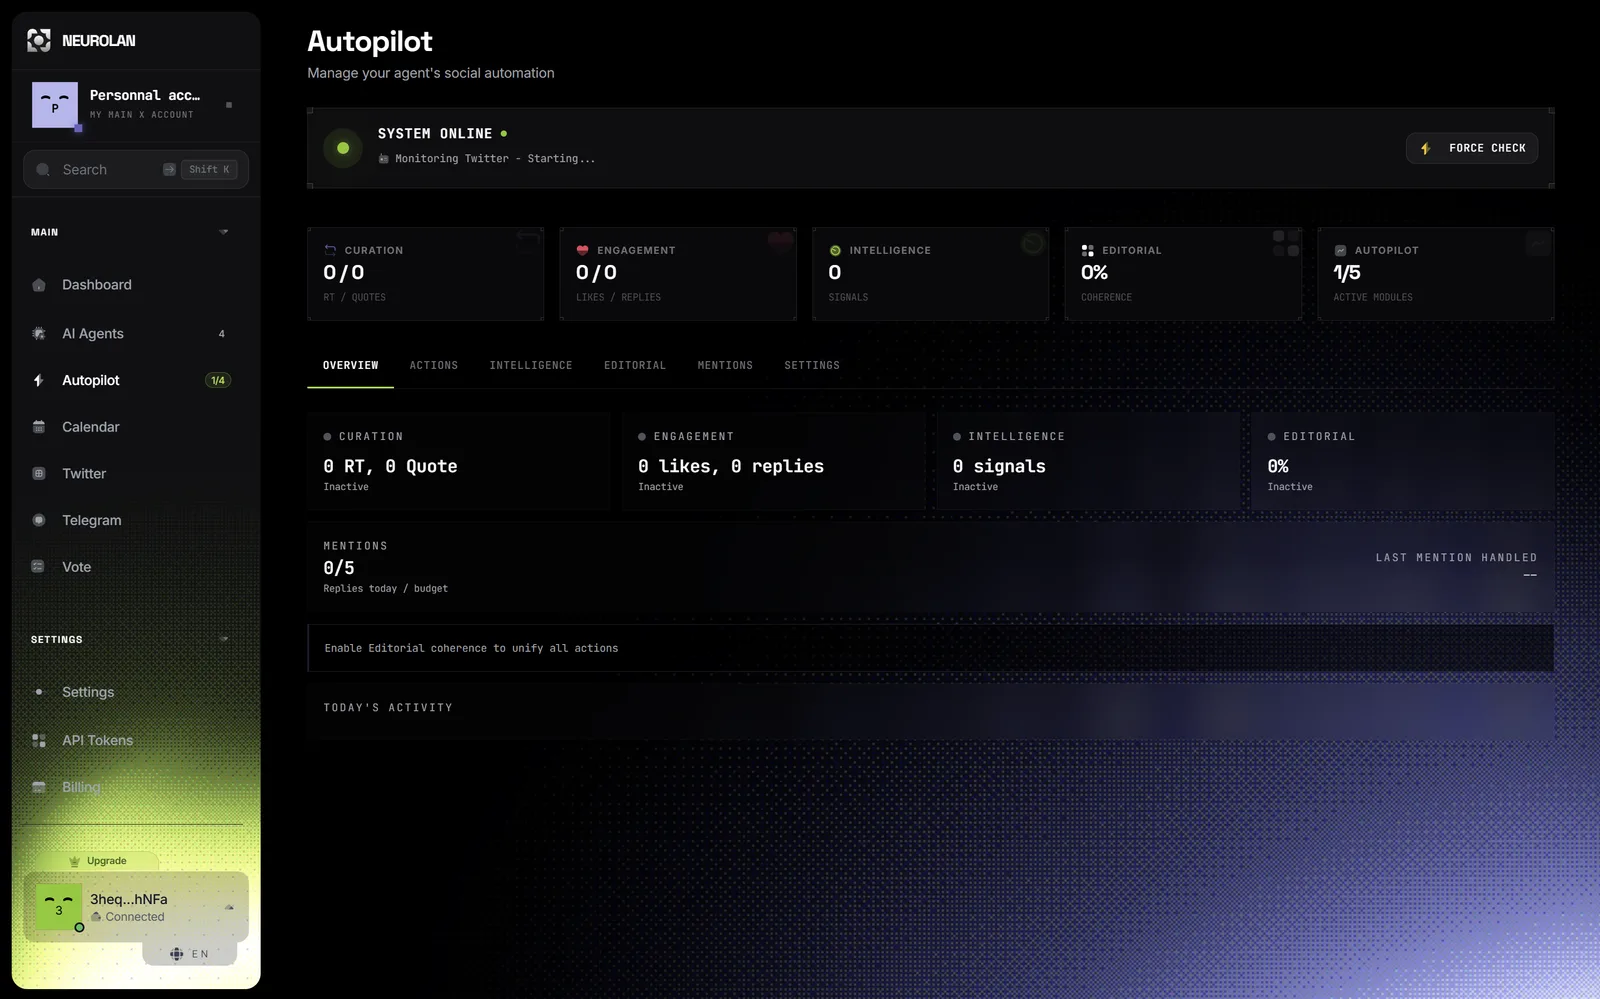Go to Dashboard page
This screenshot has height=999, width=1600.
(x=97, y=285)
